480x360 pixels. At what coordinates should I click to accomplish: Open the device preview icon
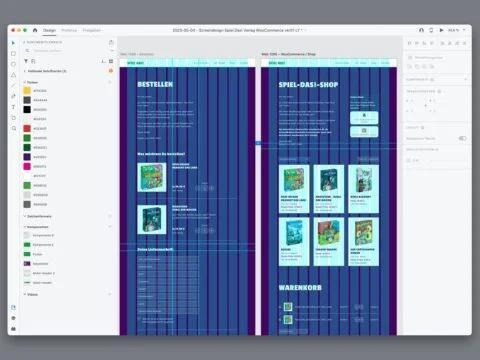[431, 30]
